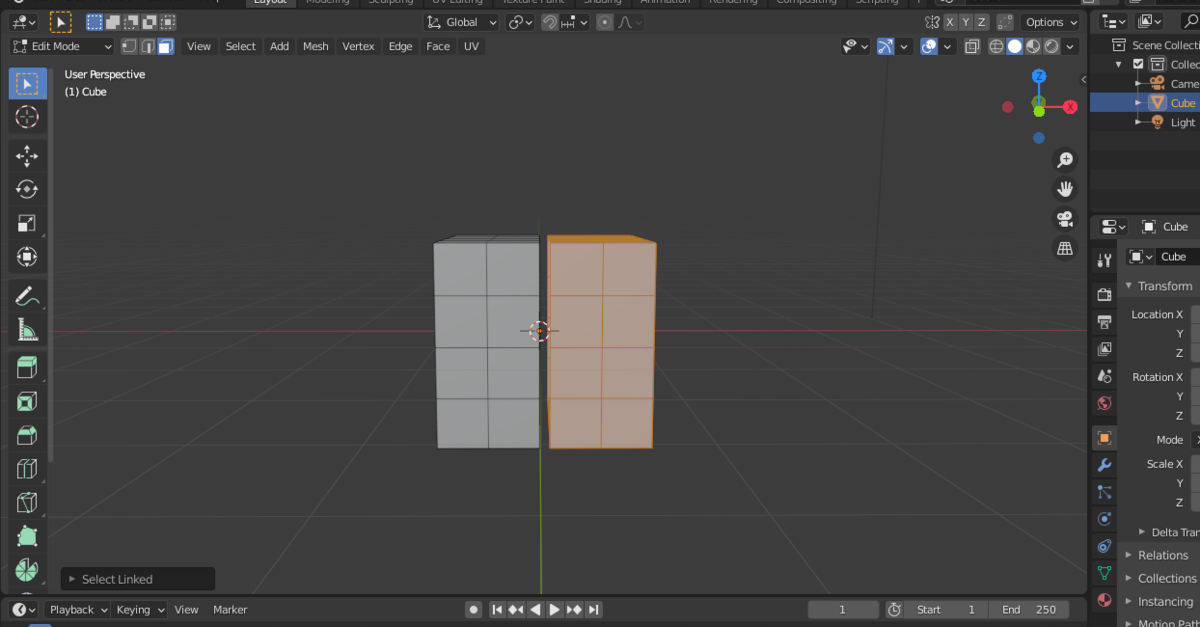Image resolution: width=1200 pixels, height=627 pixels.
Task: Activate the combined Transform tool
Action: [x=28, y=257]
